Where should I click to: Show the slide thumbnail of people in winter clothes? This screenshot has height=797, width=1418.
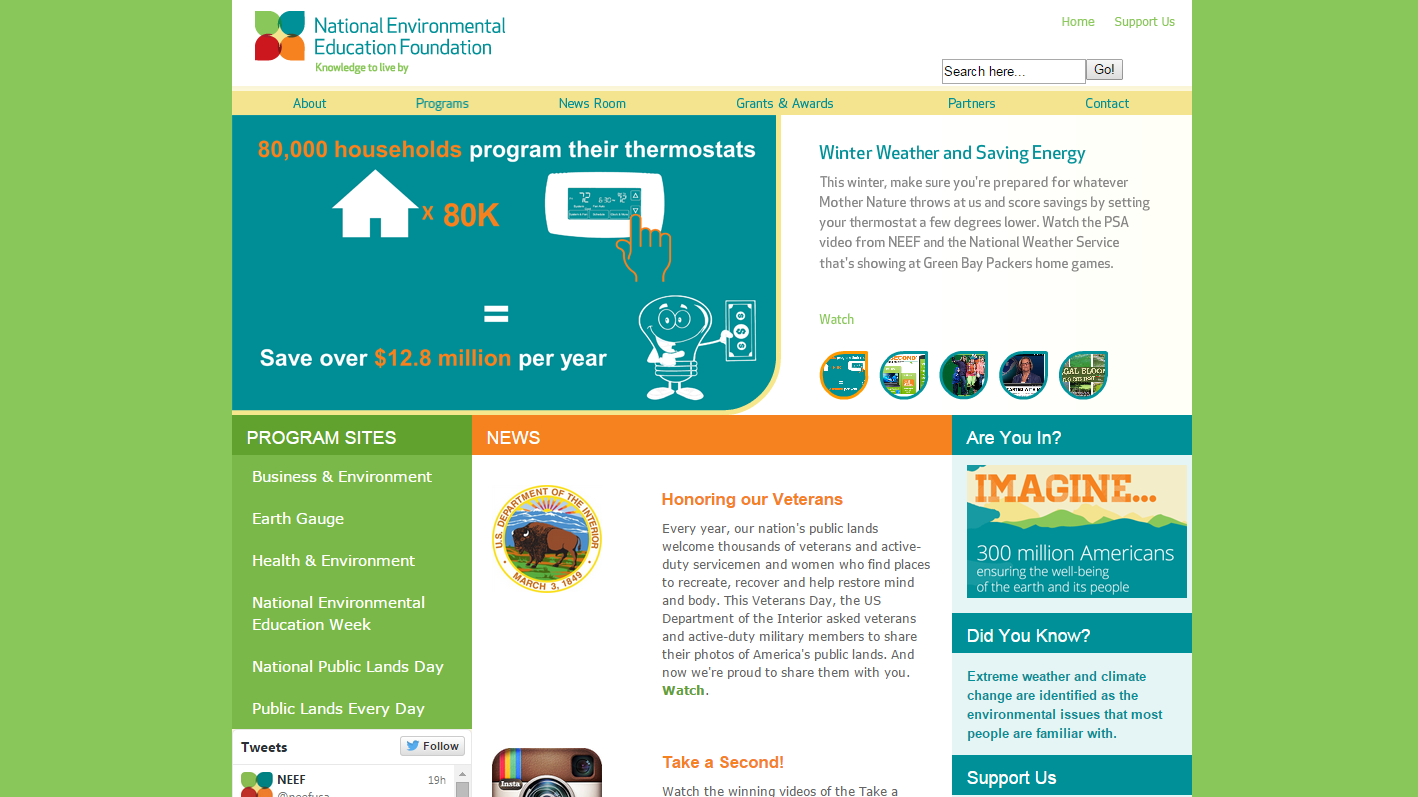(963, 375)
